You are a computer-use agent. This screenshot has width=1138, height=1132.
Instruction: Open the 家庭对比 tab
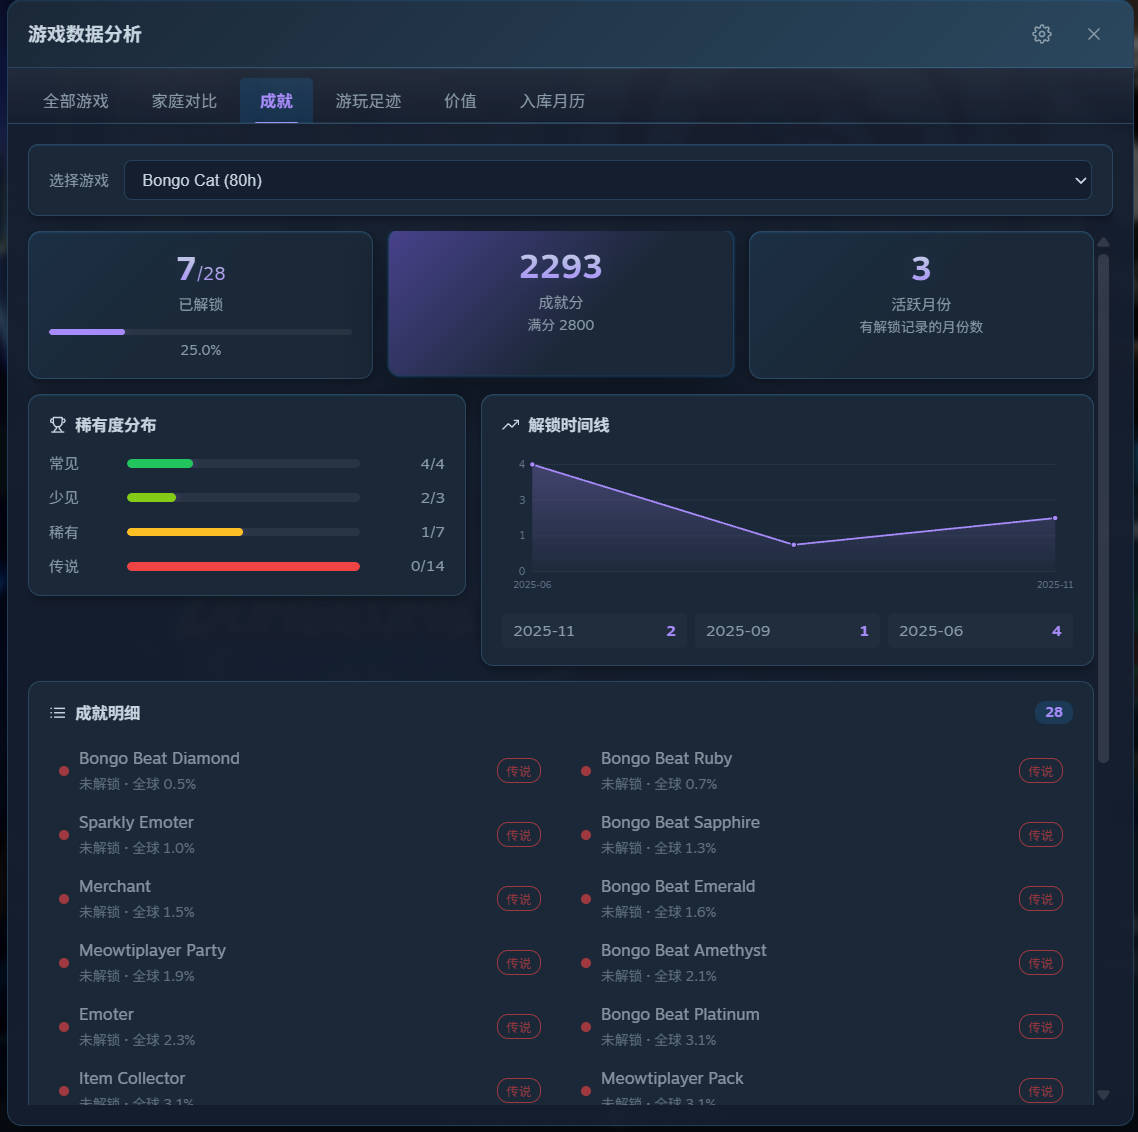(184, 101)
